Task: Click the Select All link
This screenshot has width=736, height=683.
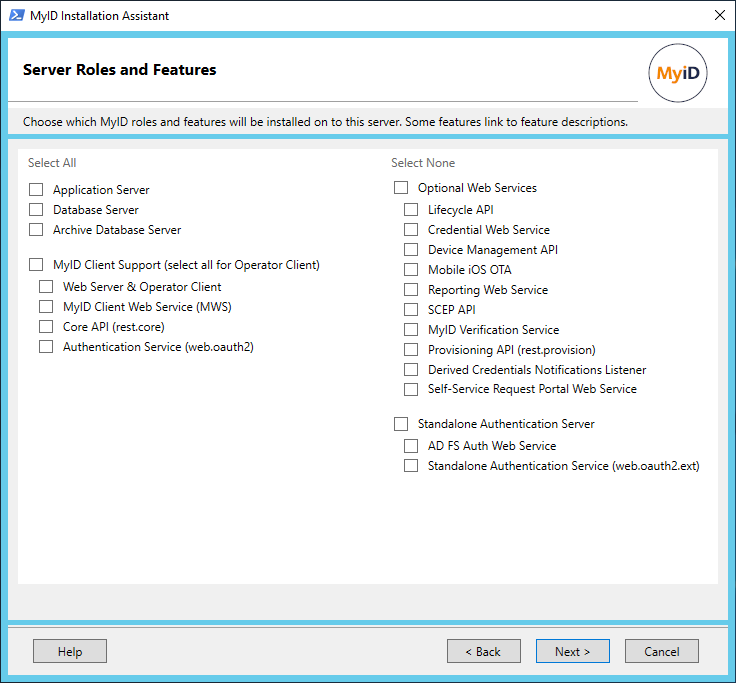Action: tap(52, 163)
